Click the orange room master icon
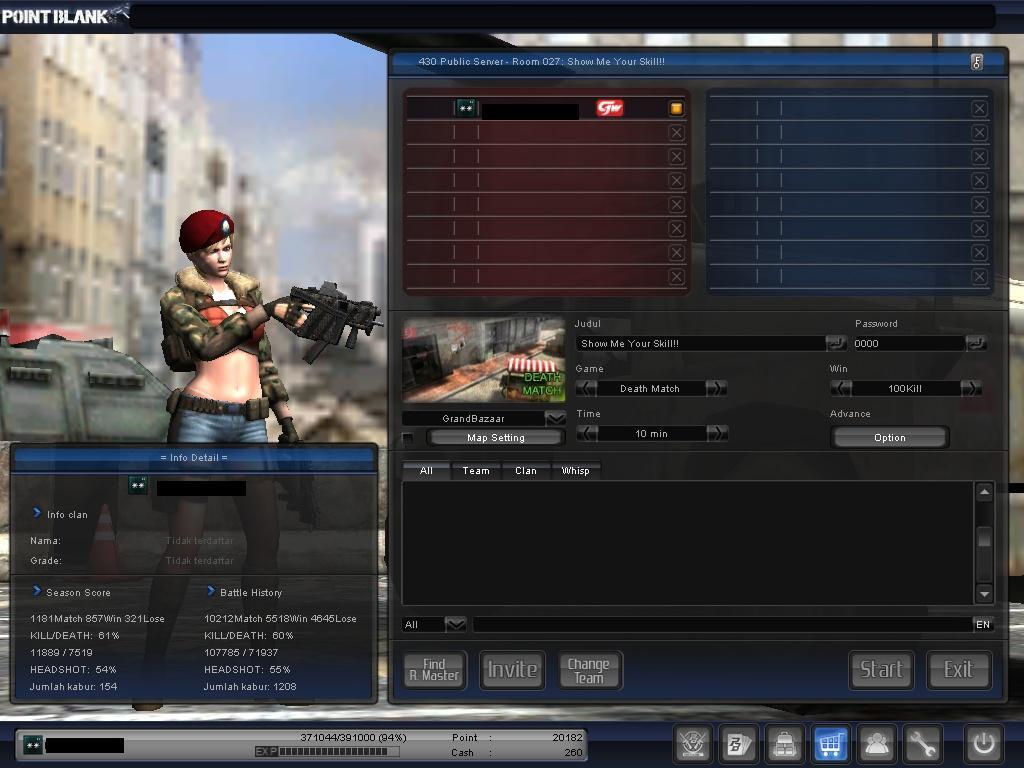The width and height of the screenshot is (1024, 768). 676,108
